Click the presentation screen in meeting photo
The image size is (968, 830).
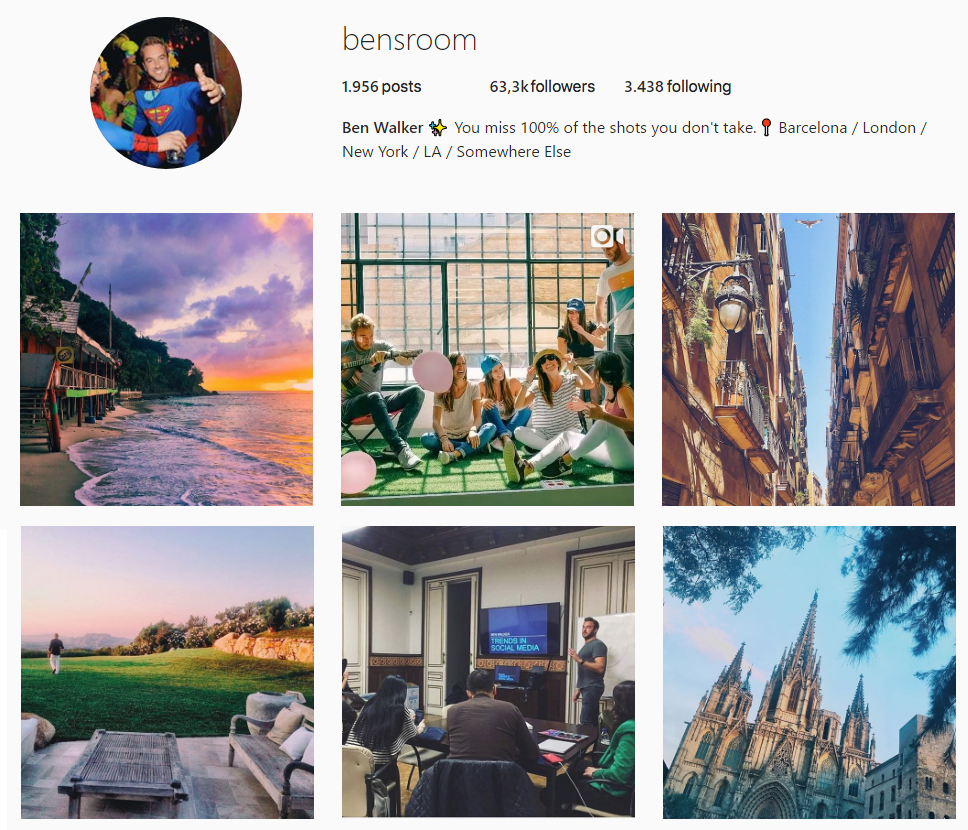pyautogui.click(x=520, y=629)
